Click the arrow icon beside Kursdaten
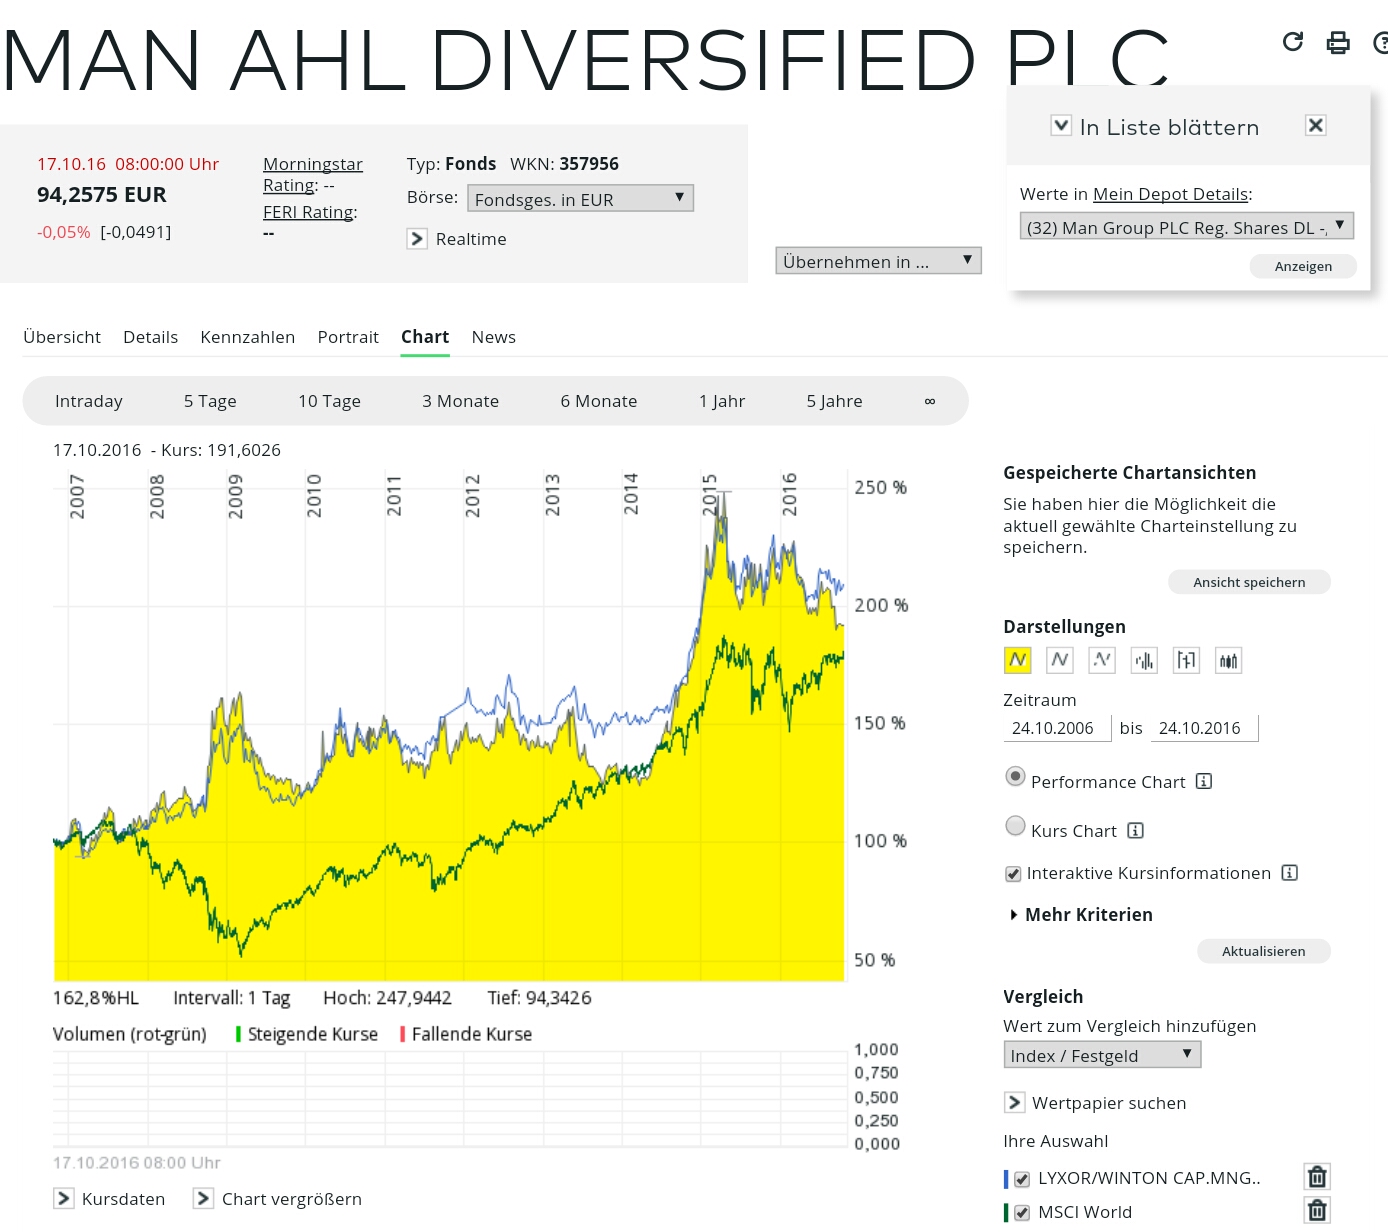Image resolution: width=1388 pixels, height=1232 pixels. [63, 1198]
